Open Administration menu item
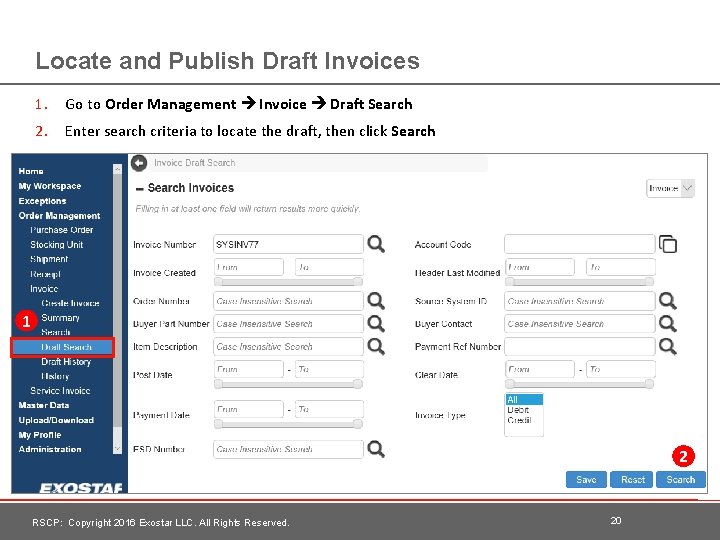 coord(50,449)
